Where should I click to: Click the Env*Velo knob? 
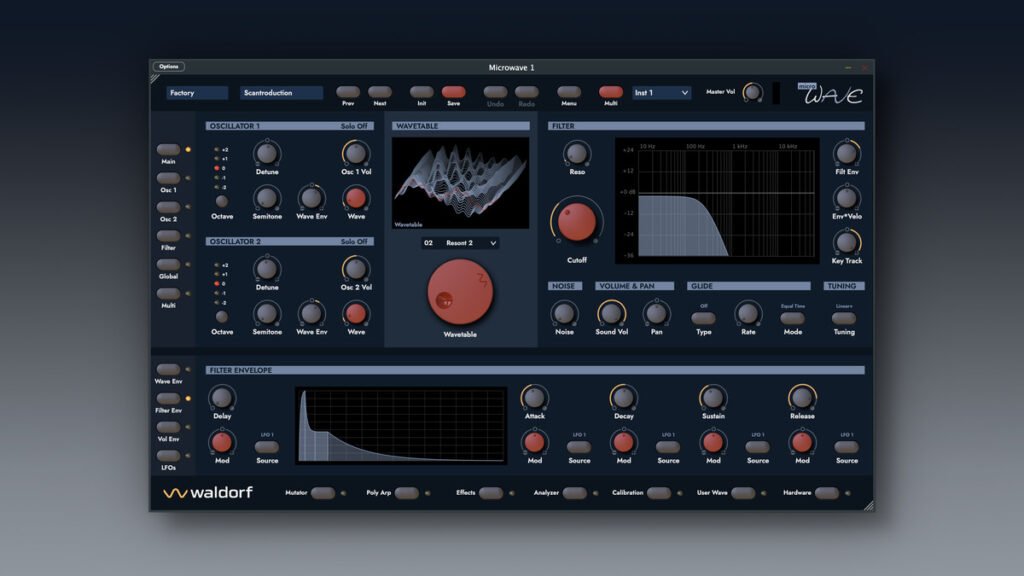pyautogui.click(x=846, y=198)
